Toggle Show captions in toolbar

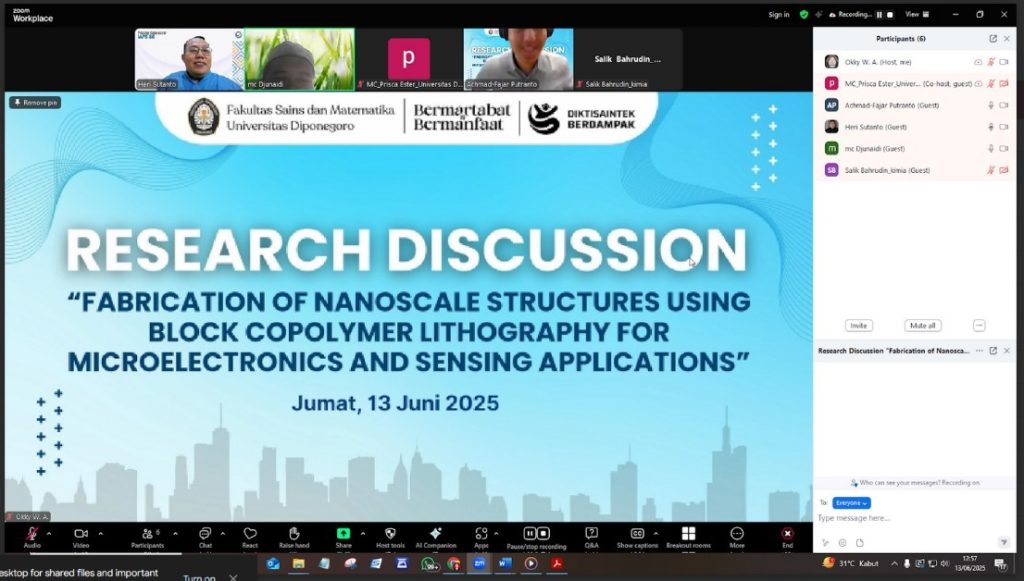click(x=637, y=535)
